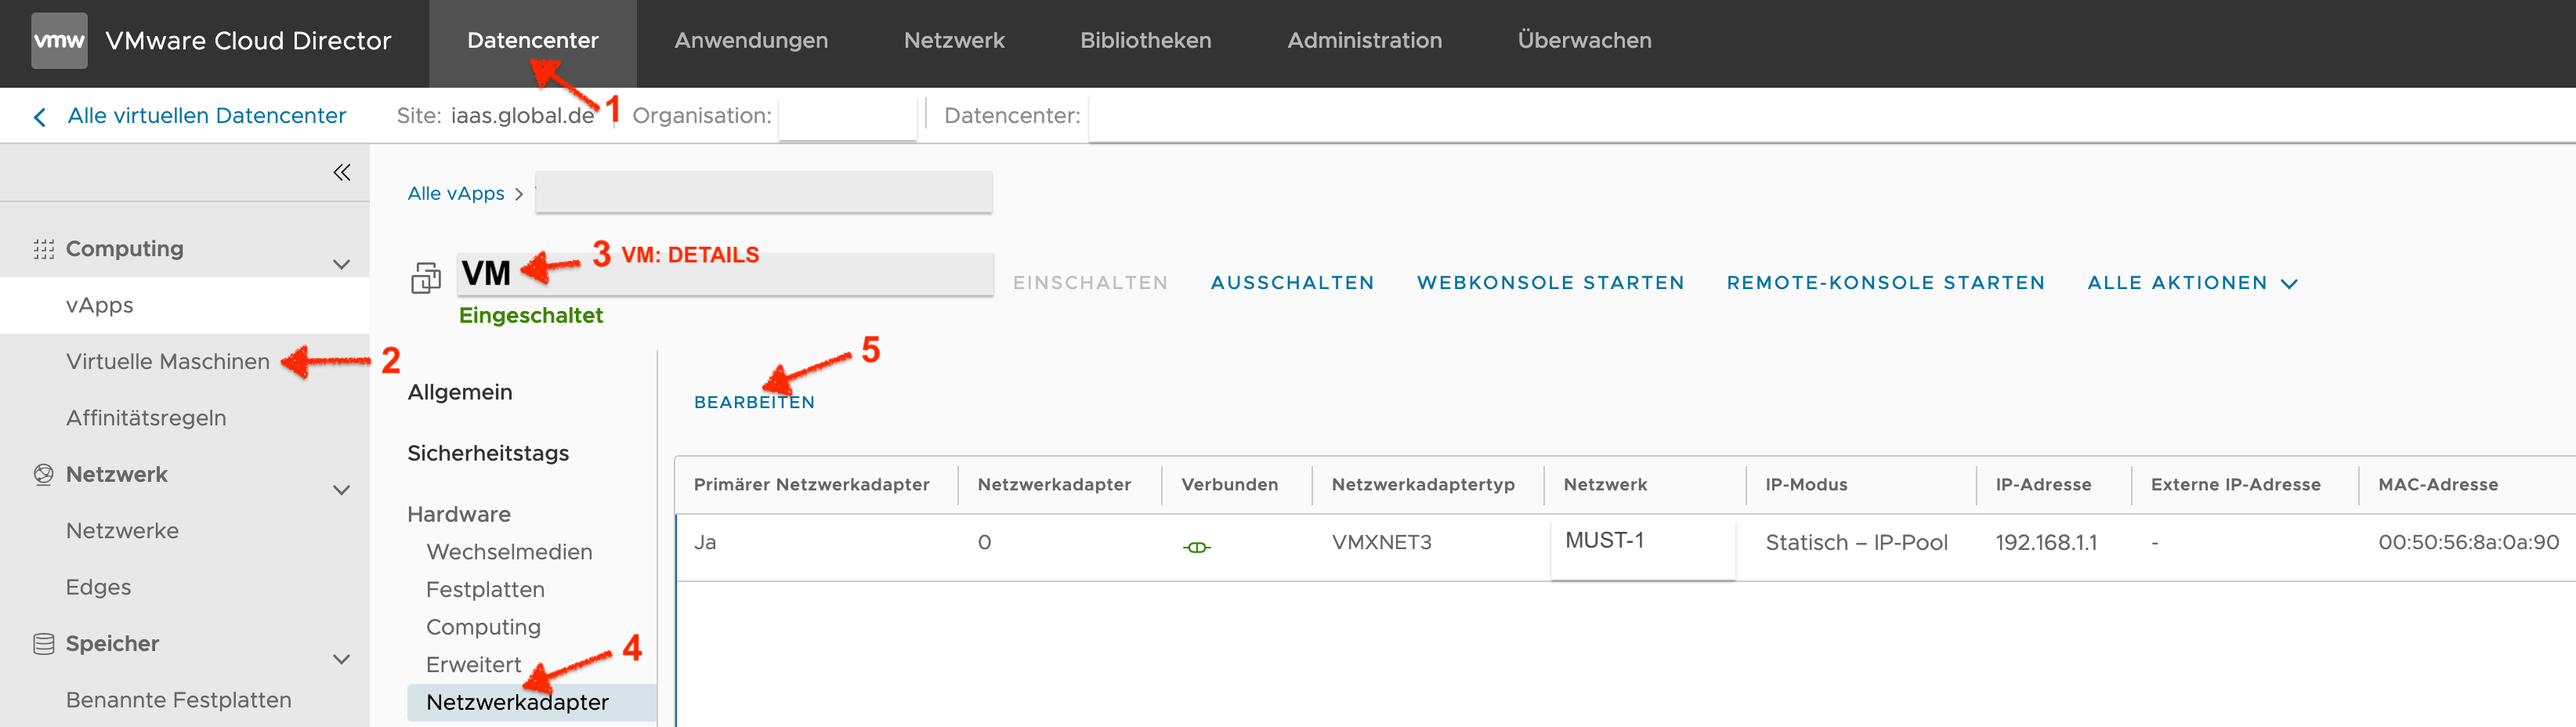Click the Einschalten button

(x=1090, y=283)
